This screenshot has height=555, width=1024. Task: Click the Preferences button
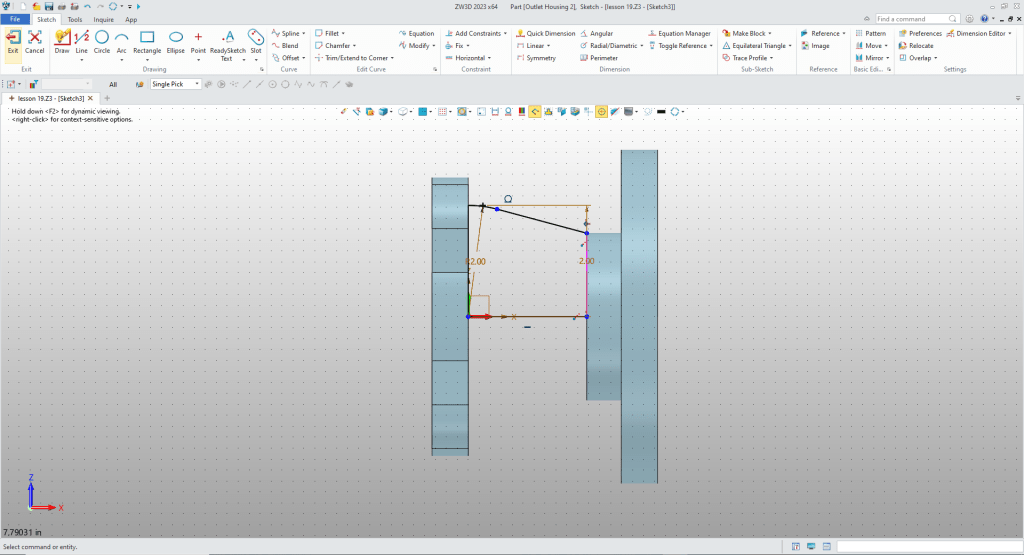coord(920,33)
